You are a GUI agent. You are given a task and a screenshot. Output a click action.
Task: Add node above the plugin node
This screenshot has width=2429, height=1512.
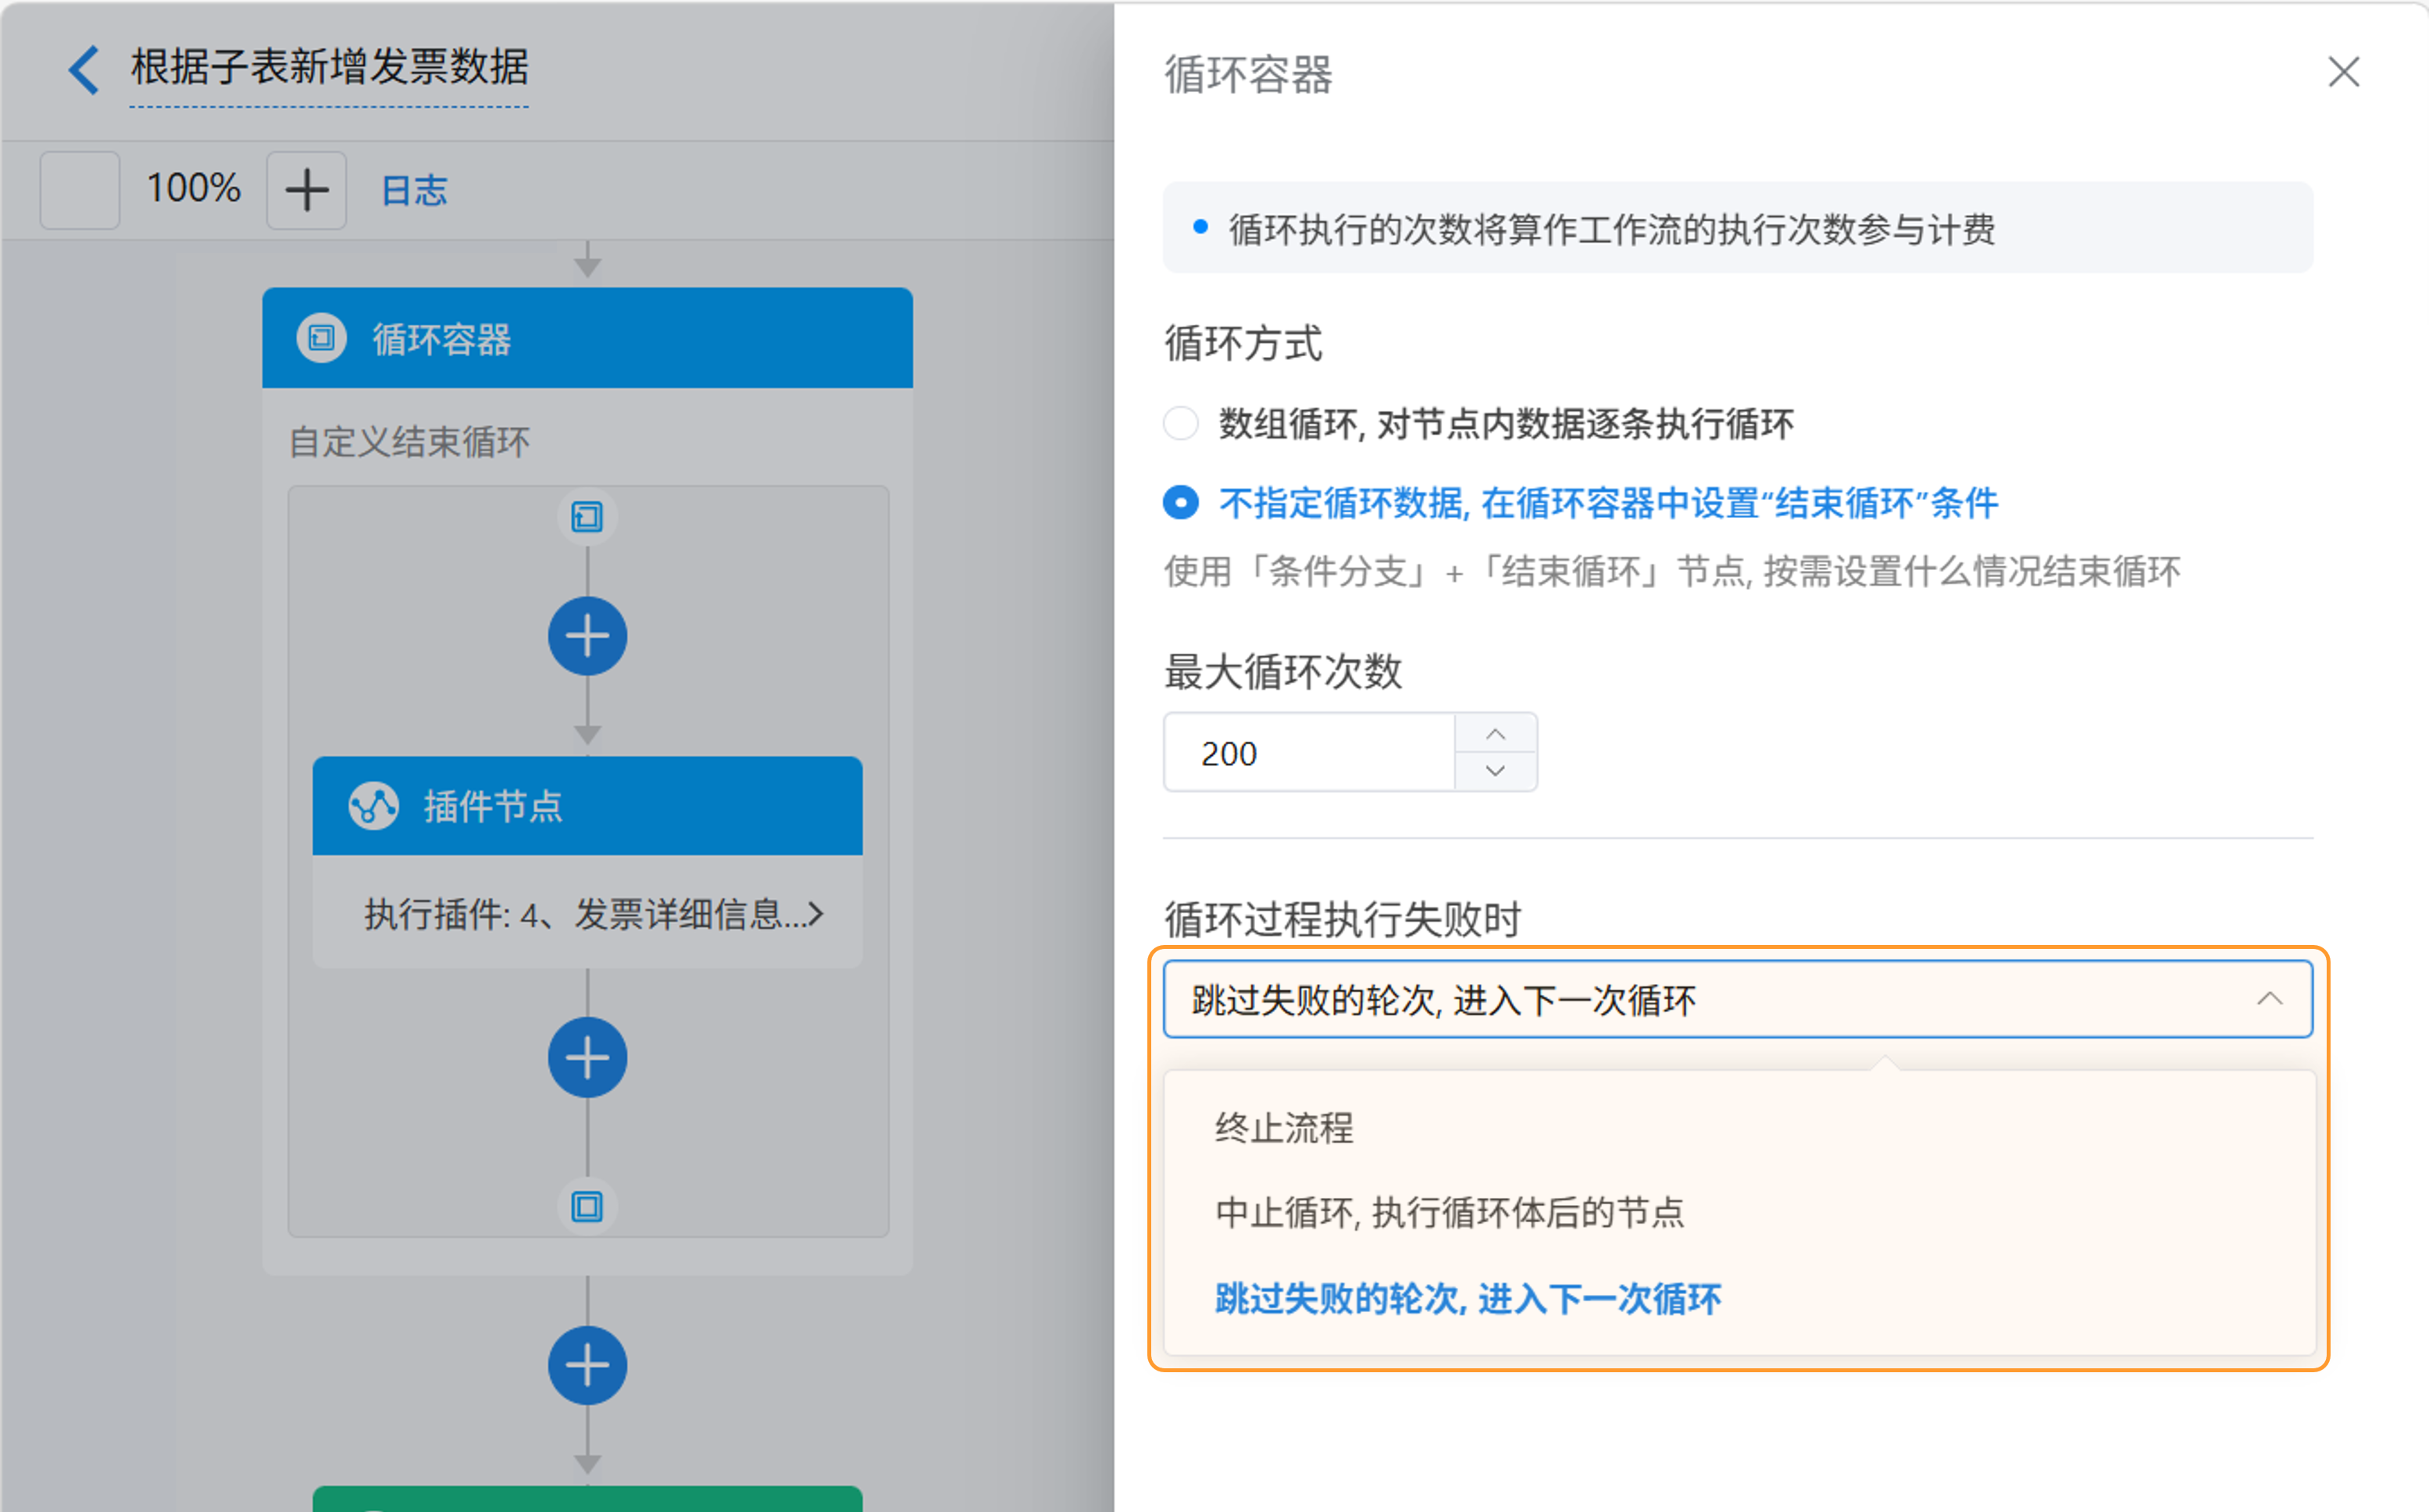[587, 636]
